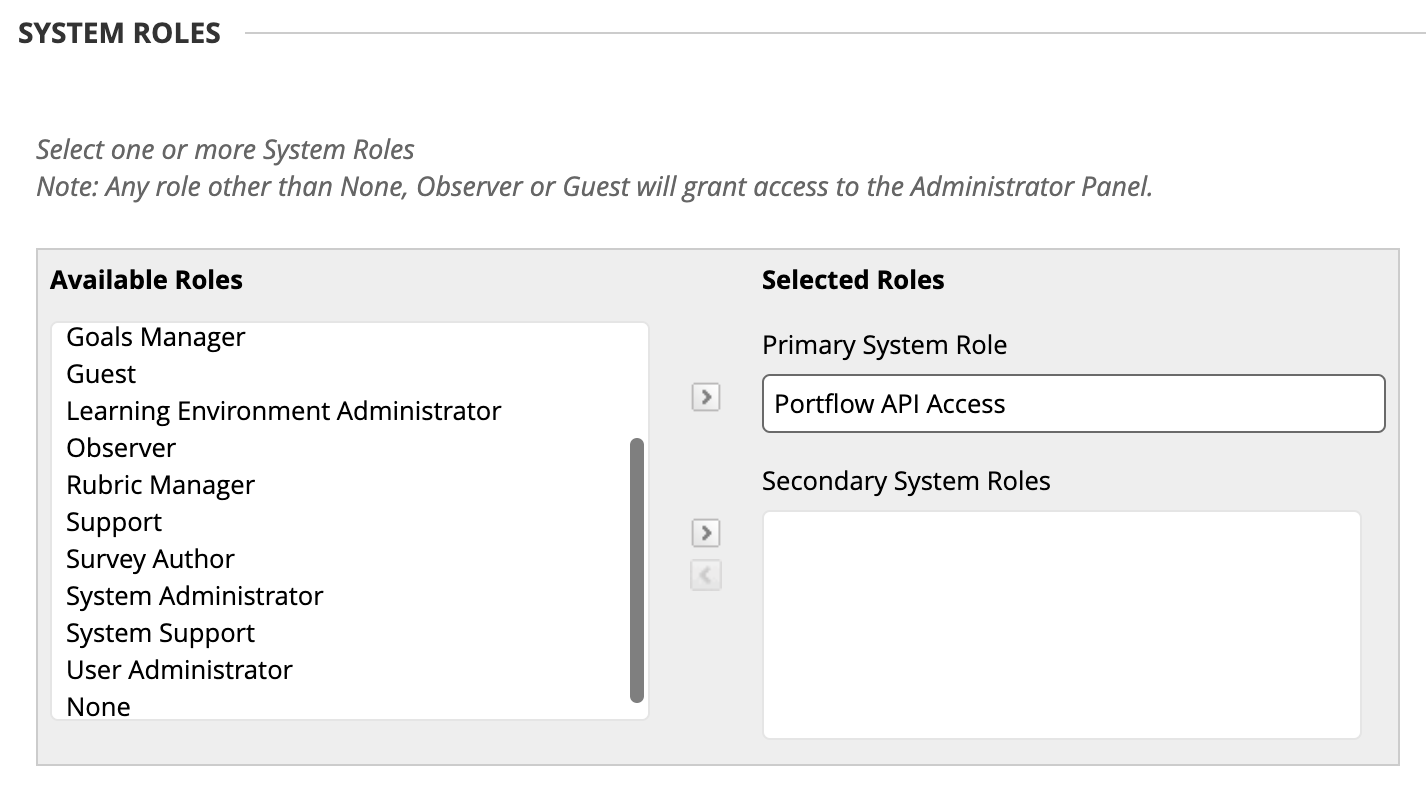This screenshot has width=1426, height=796.
Task: Click the left arrow removing secondary role
Action: 706,575
